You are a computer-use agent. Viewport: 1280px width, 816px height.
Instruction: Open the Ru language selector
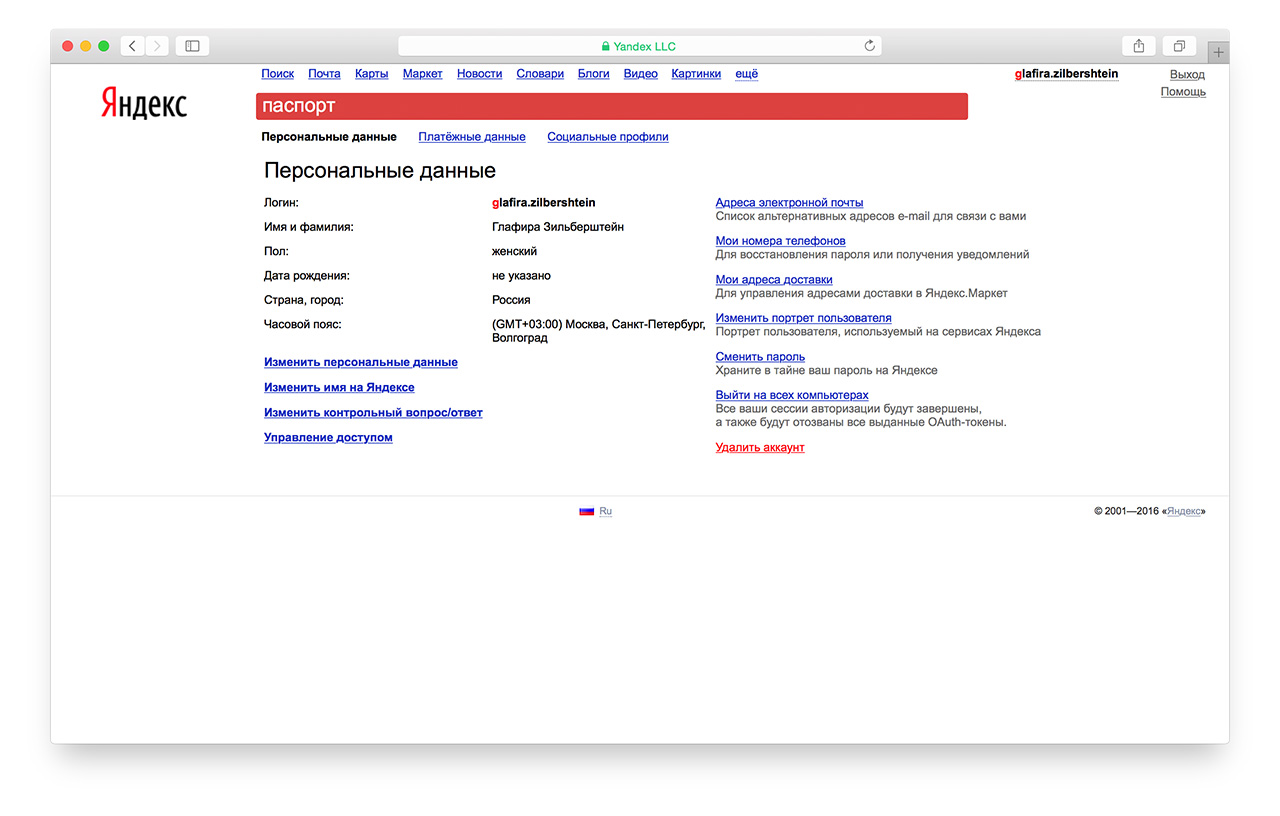[x=605, y=511]
